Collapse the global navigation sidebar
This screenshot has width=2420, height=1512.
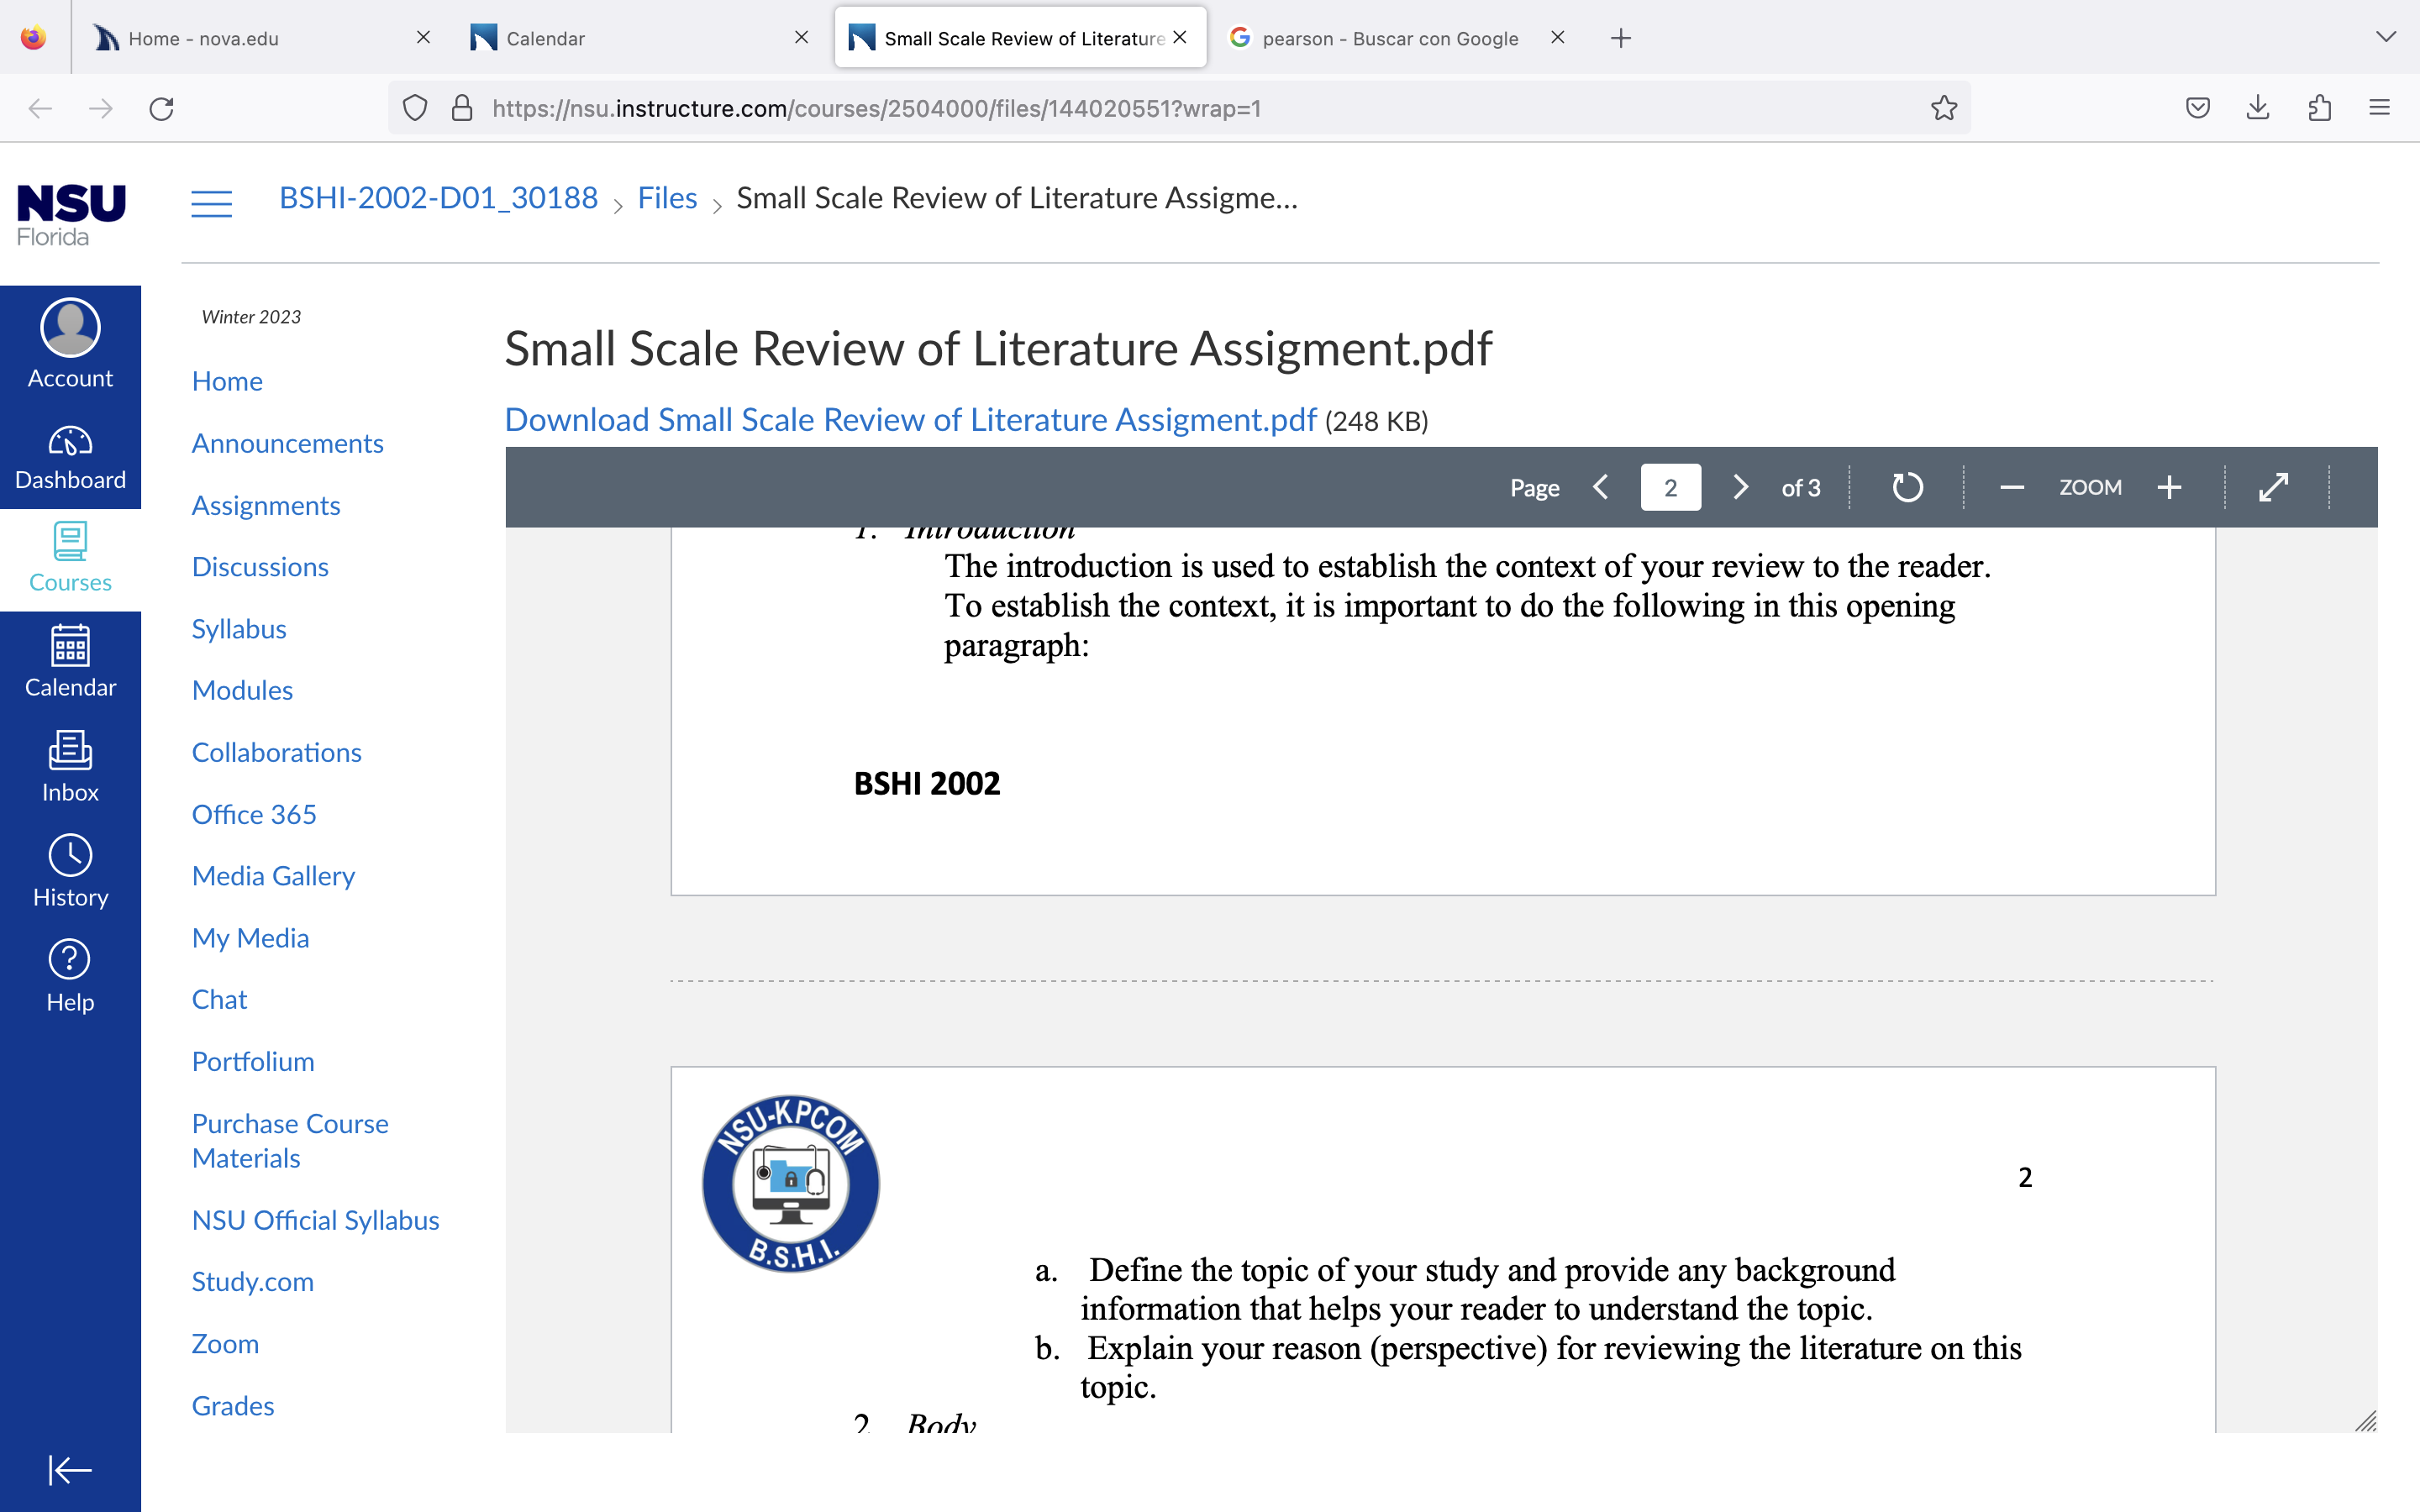pyautogui.click(x=70, y=1470)
